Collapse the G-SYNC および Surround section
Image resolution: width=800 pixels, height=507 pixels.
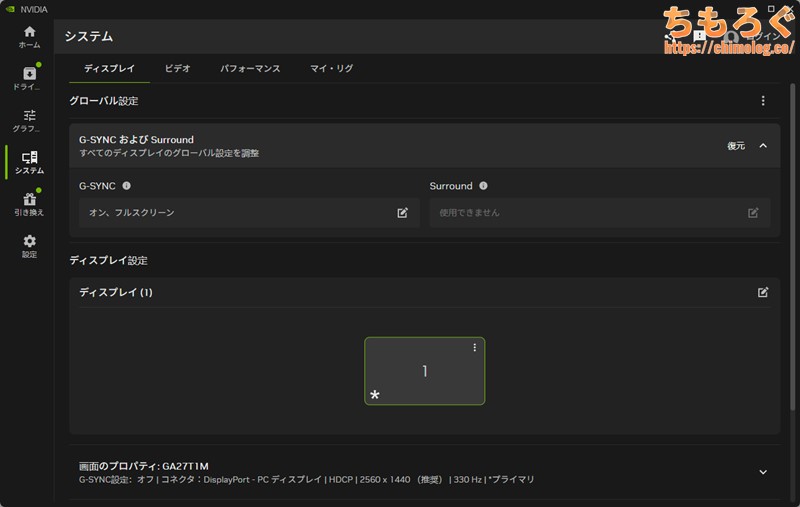pos(763,146)
